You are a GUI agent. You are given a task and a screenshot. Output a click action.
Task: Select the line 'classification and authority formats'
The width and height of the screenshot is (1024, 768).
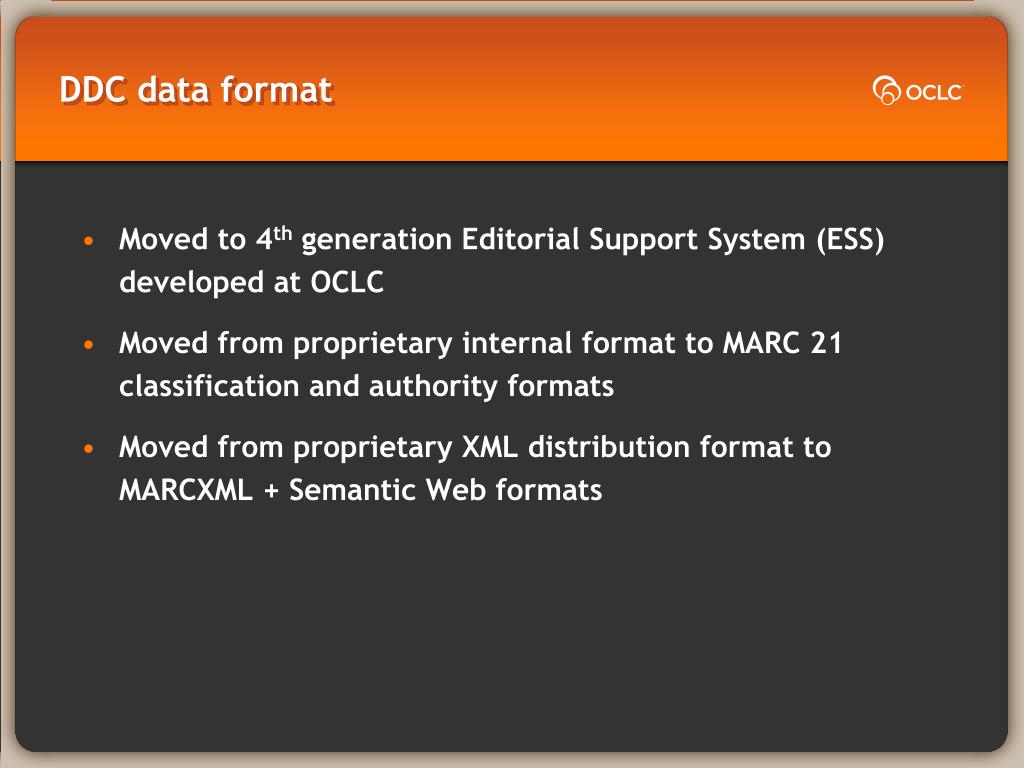coord(366,386)
